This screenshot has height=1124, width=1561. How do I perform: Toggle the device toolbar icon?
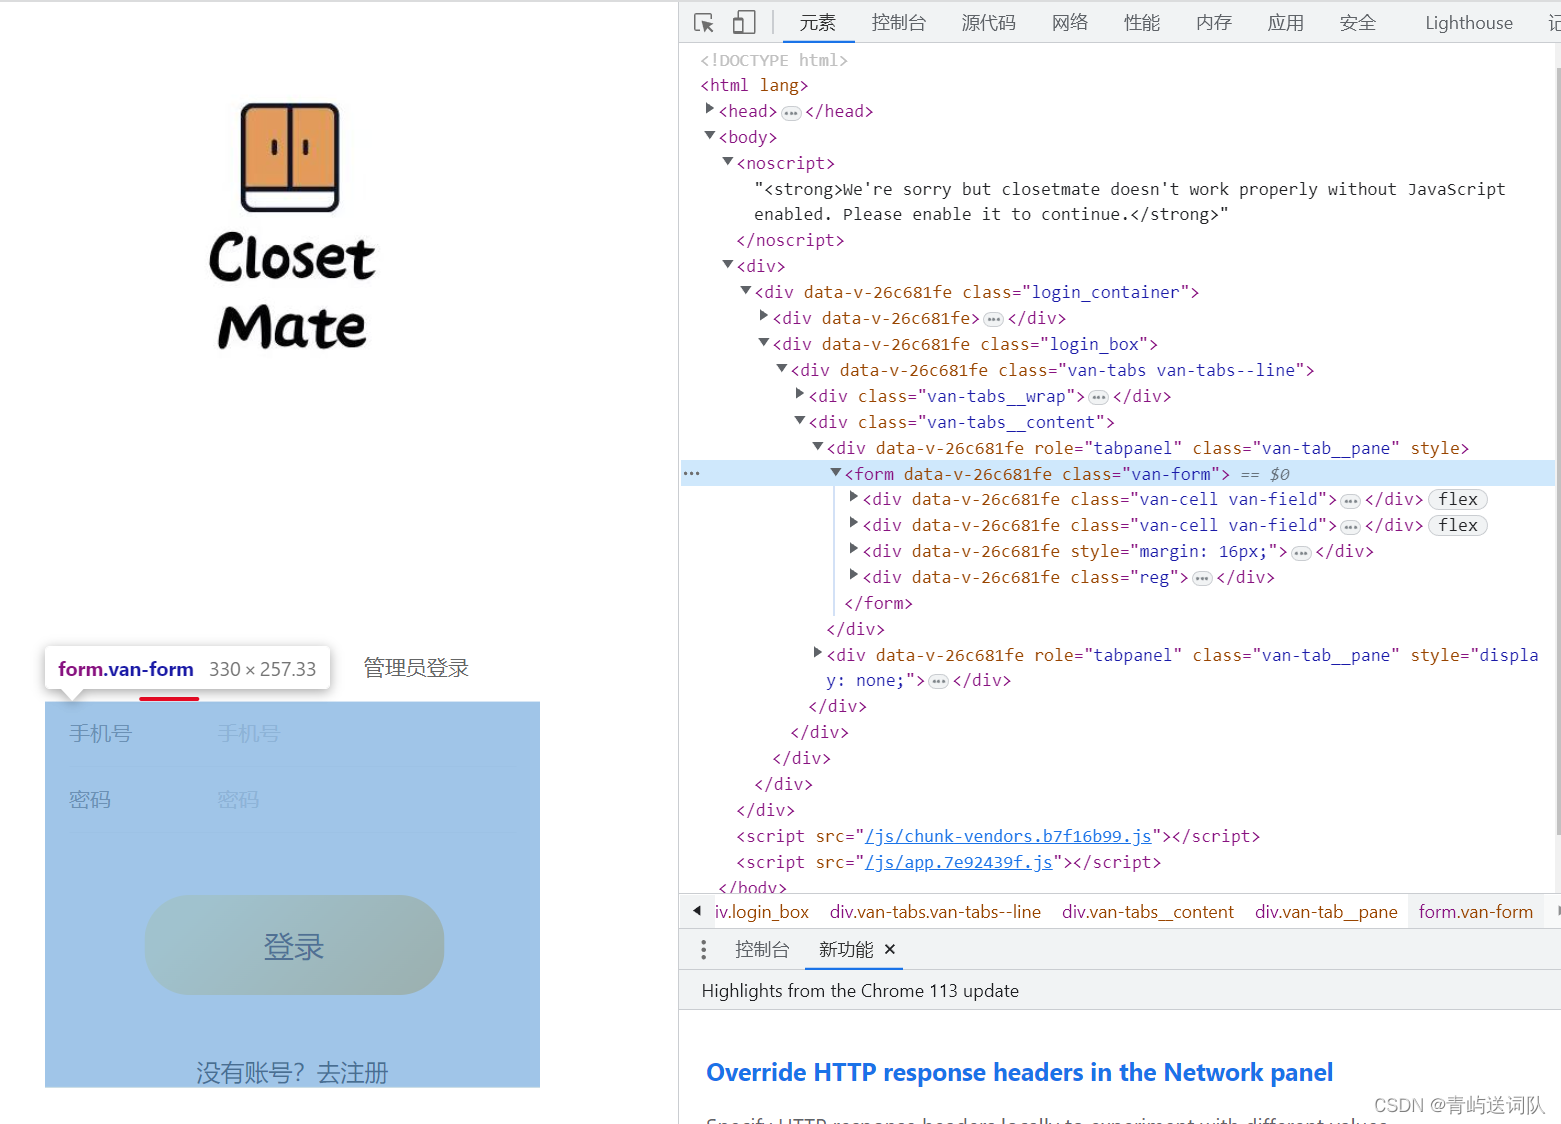click(744, 22)
